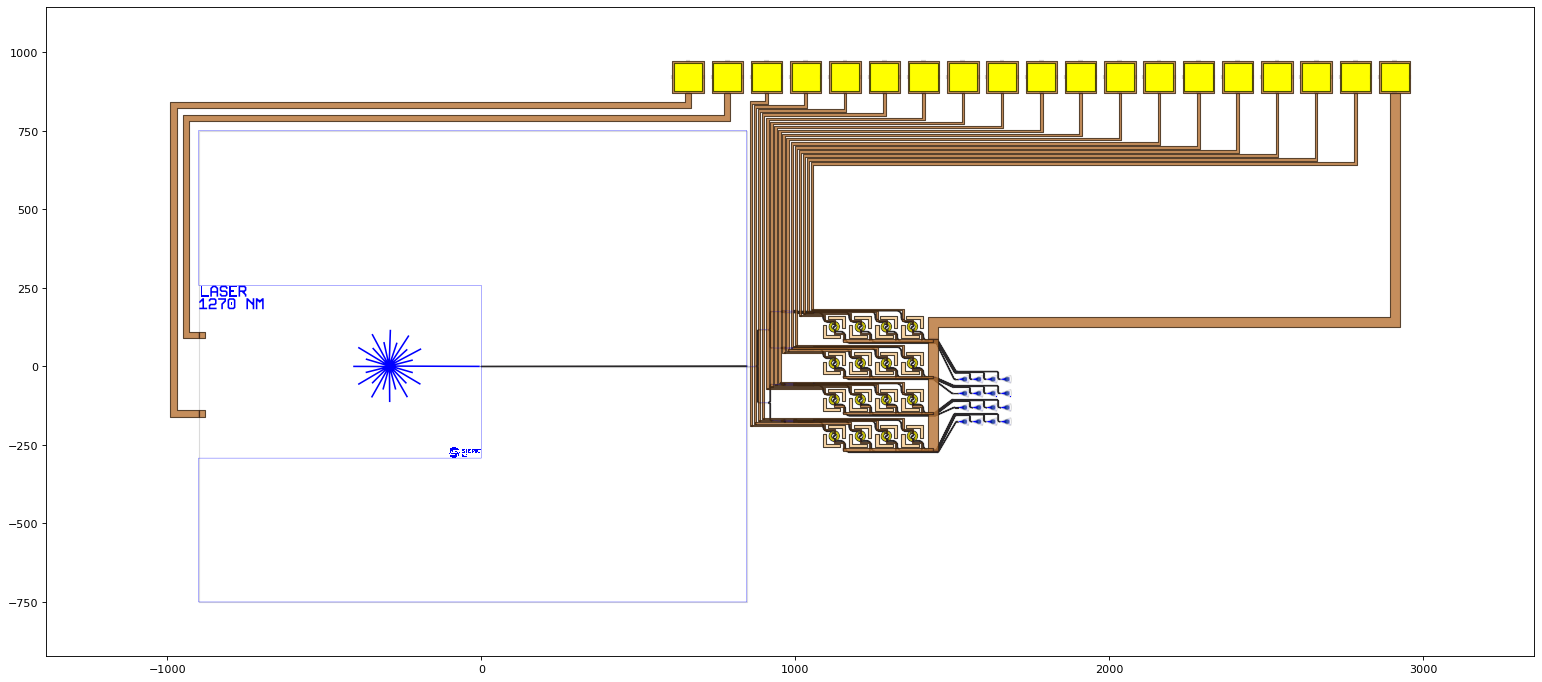Viewport: 1542px width, 682px height.
Task: Click the leftmost yellow bond pad
Action: point(688,77)
